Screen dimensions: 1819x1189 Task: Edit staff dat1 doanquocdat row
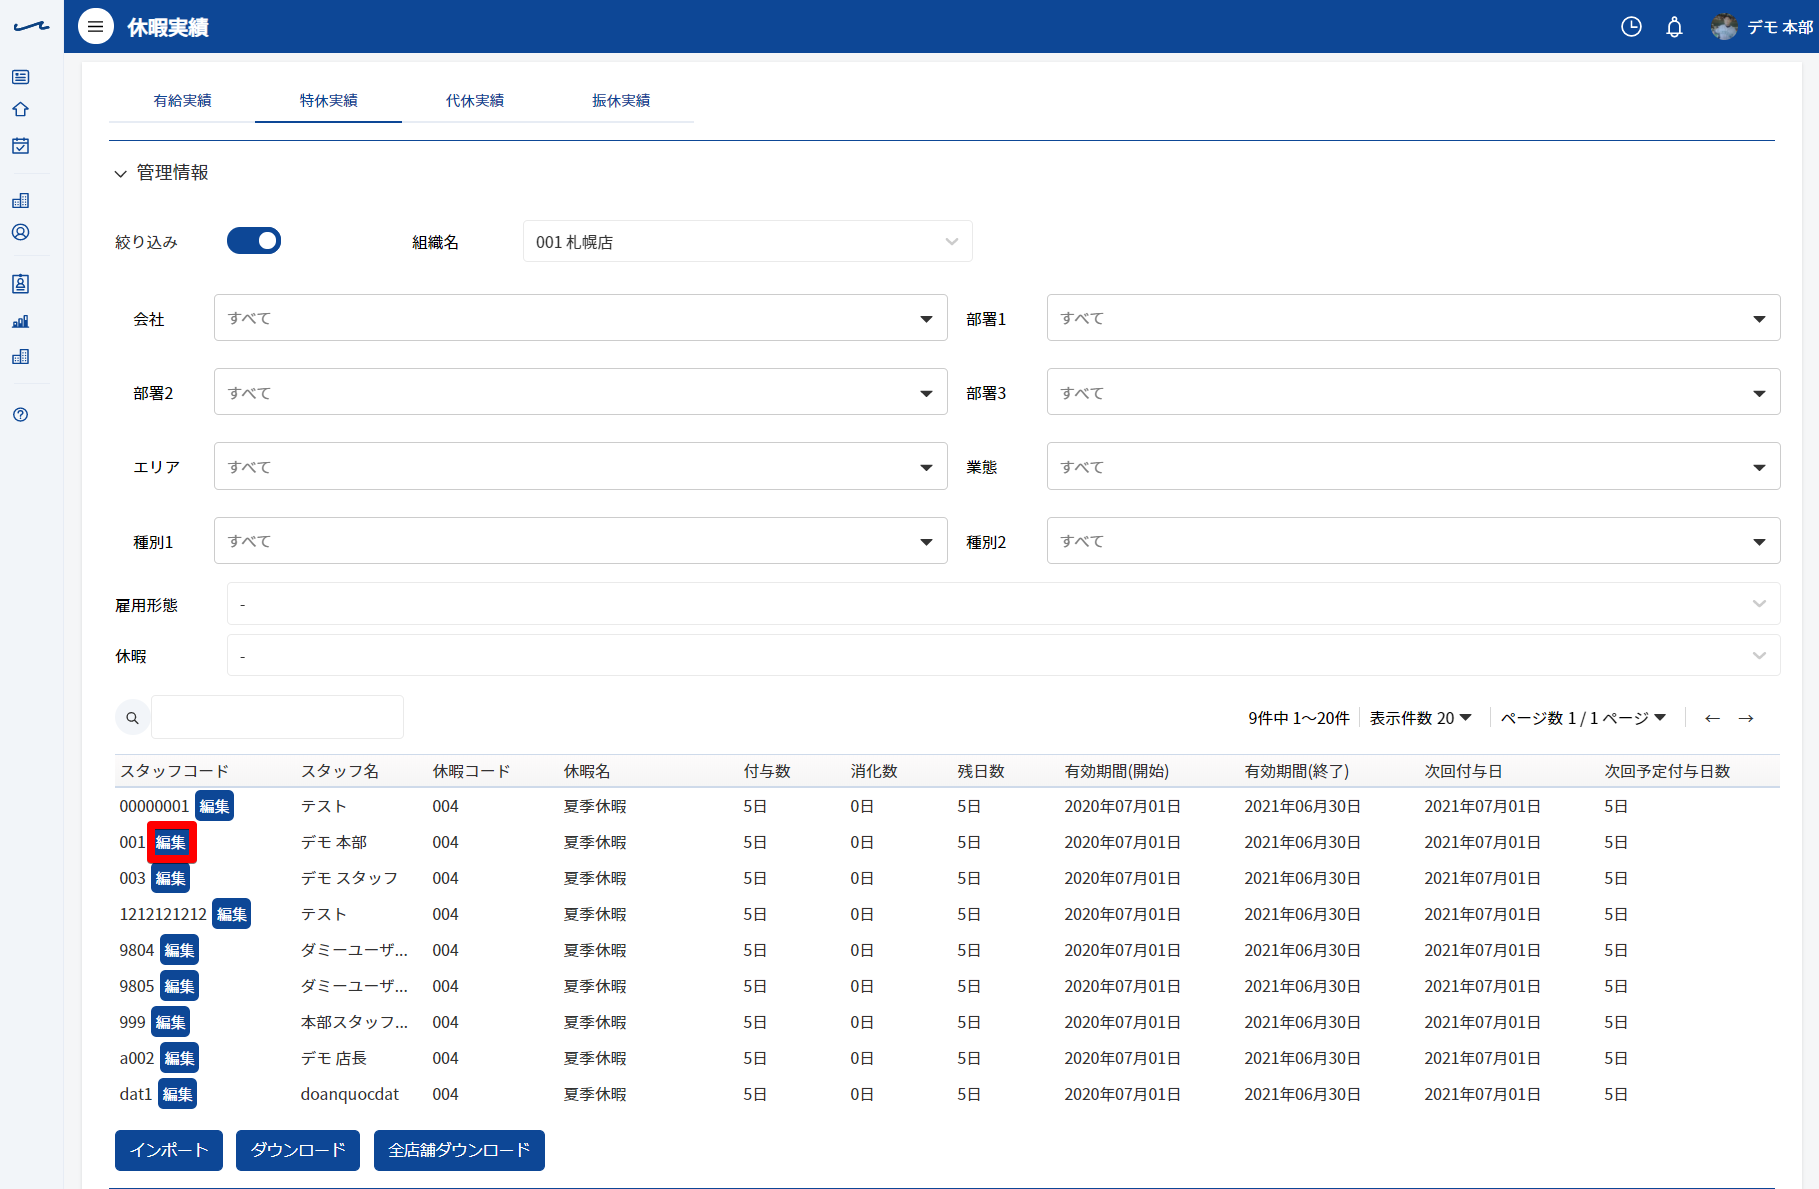click(x=177, y=1094)
